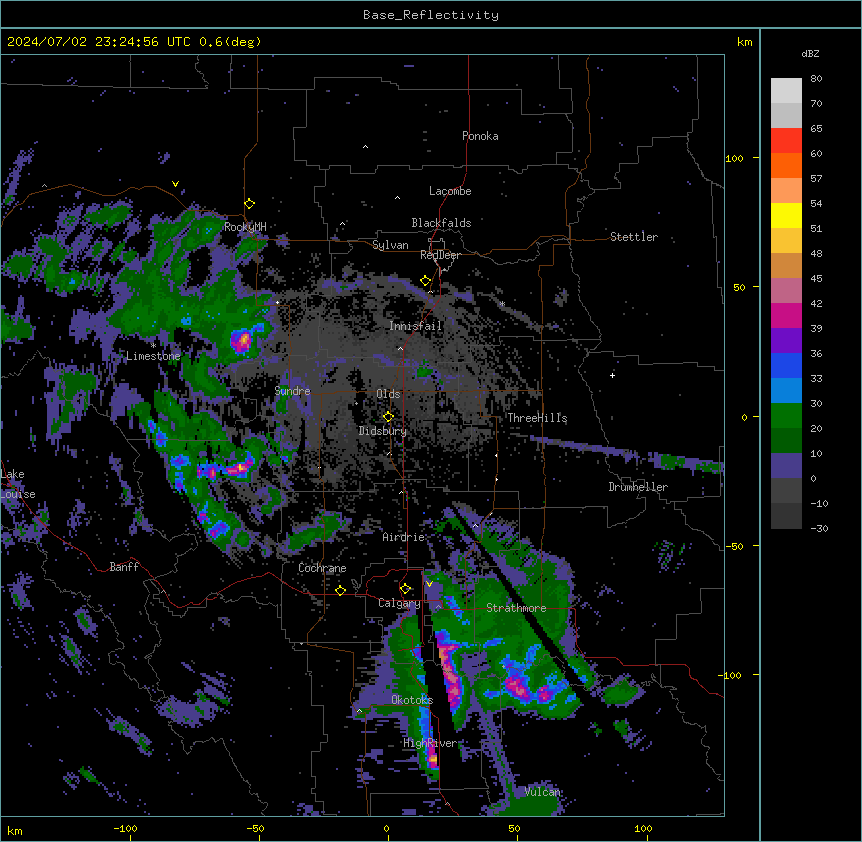Click the Base_Reflectivity title
The width and height of the screenshot is (862, 842).
tap(431, 15)
